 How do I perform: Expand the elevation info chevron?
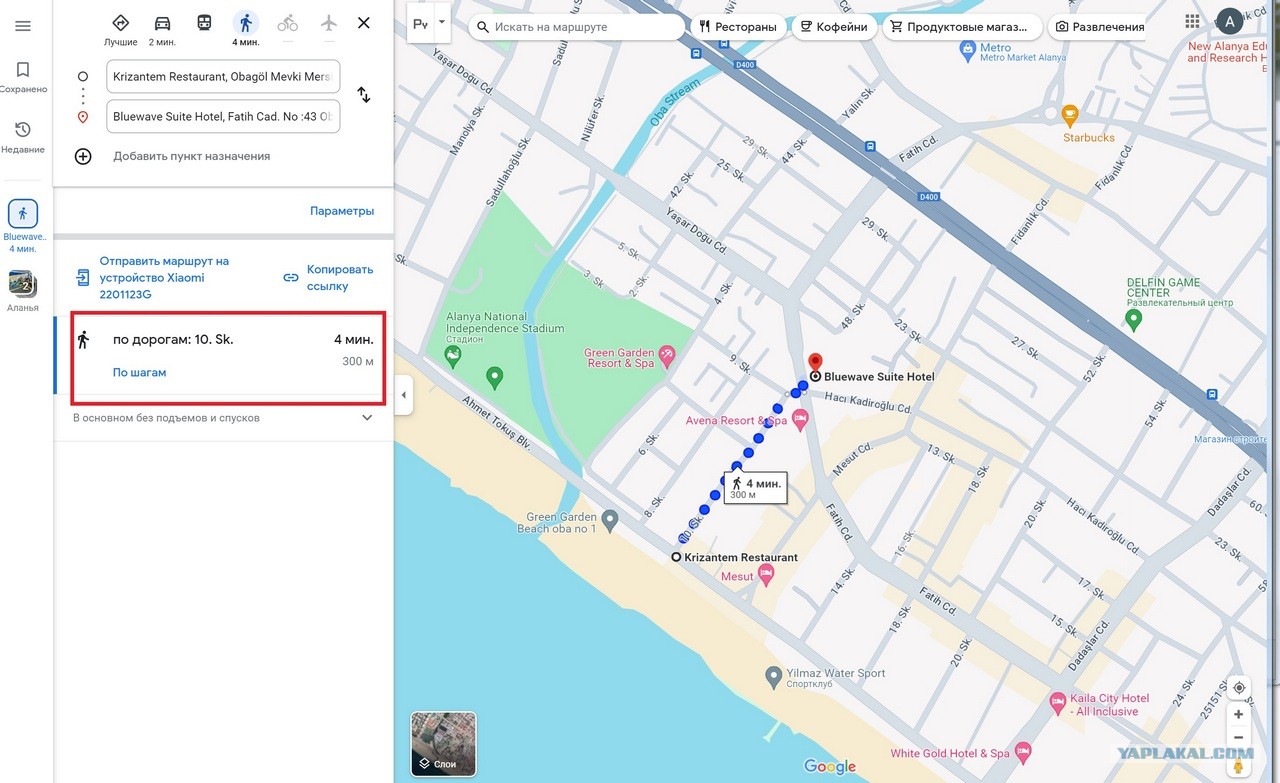(367, 418)
